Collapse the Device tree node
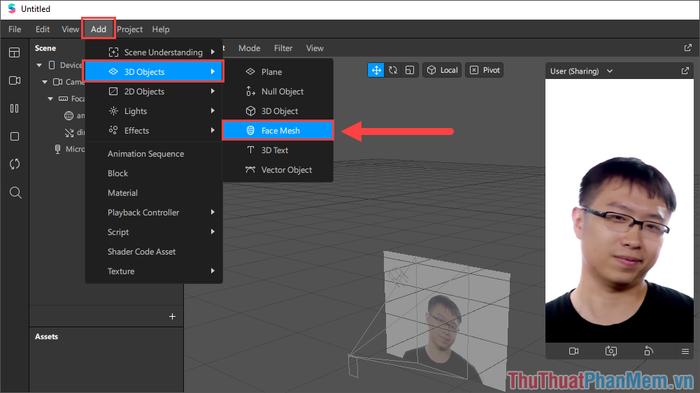700x393 pixels. (39, 65)
